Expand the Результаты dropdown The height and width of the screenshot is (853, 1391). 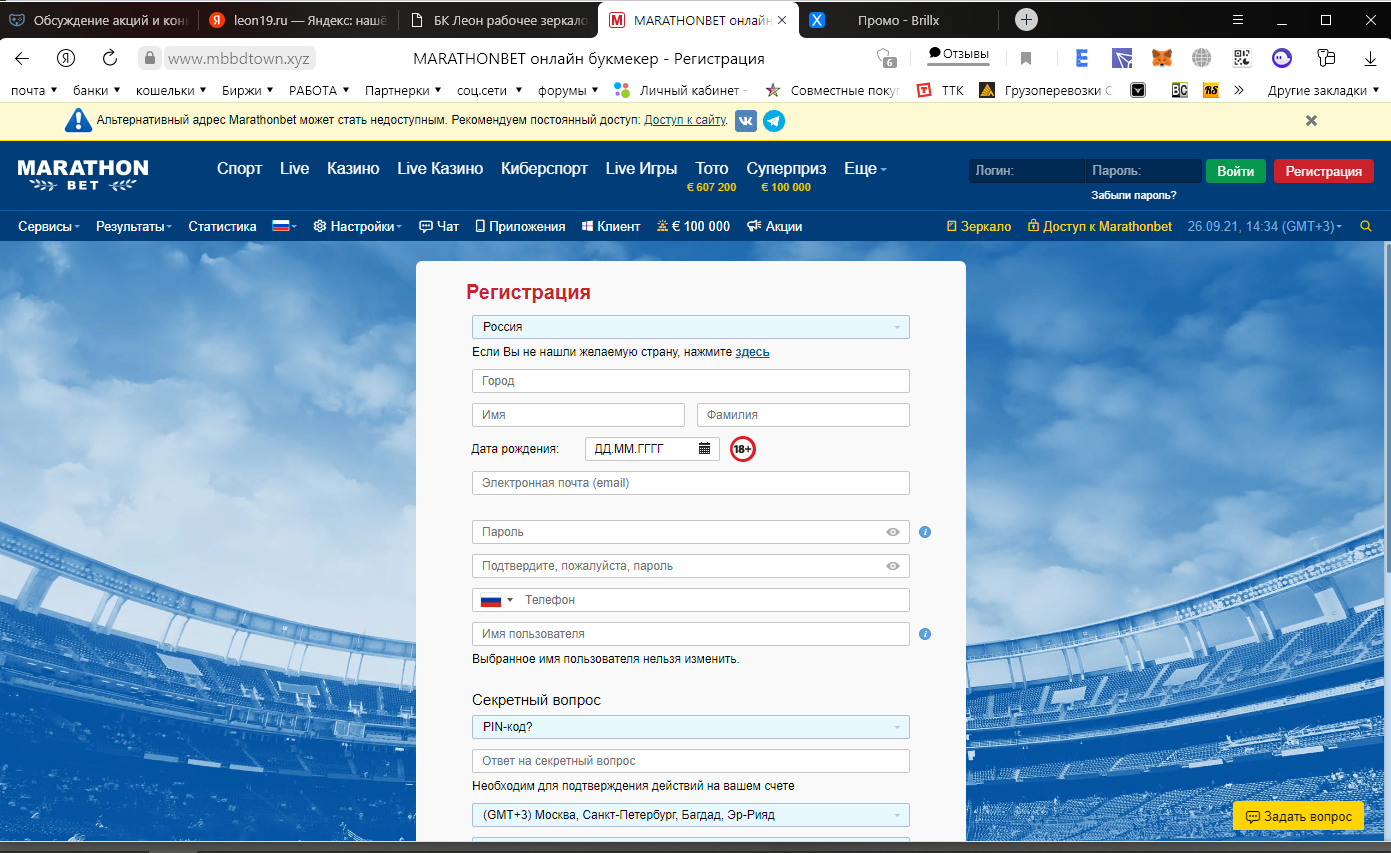[x=134, y=227]
